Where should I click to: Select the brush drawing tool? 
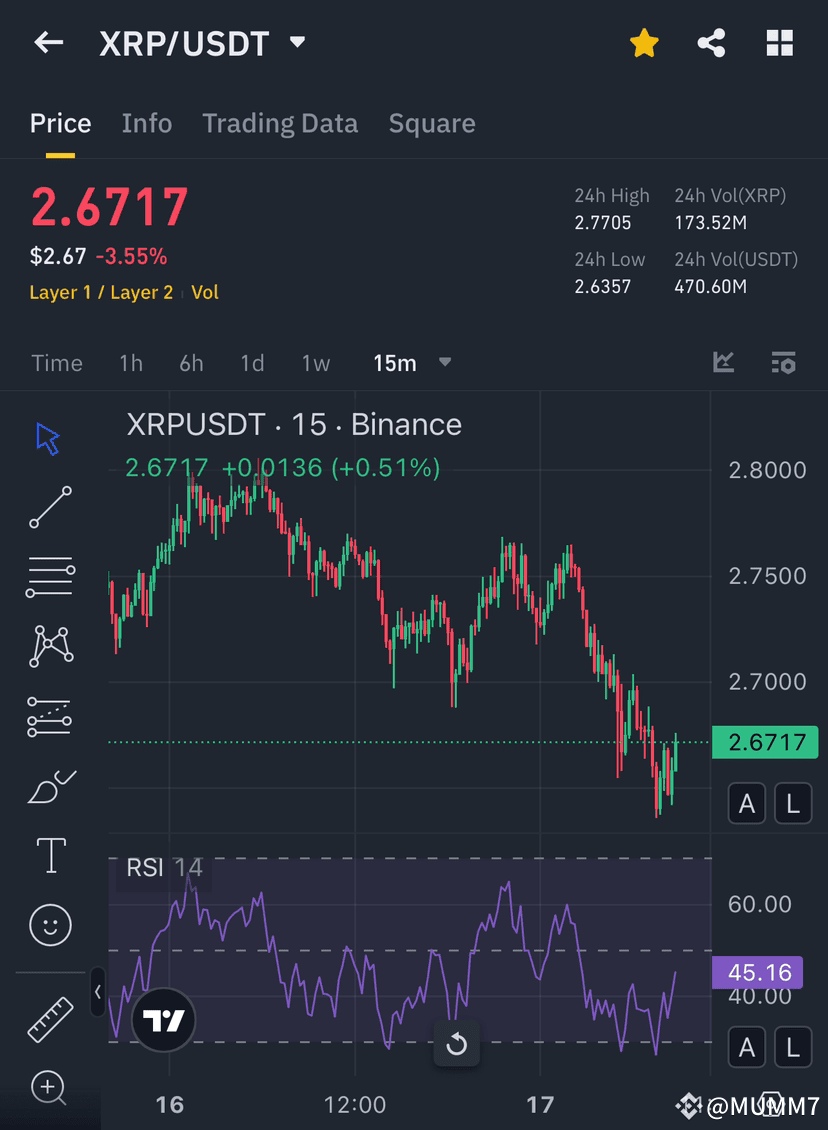pyautogui.click(x=51, y=786)
